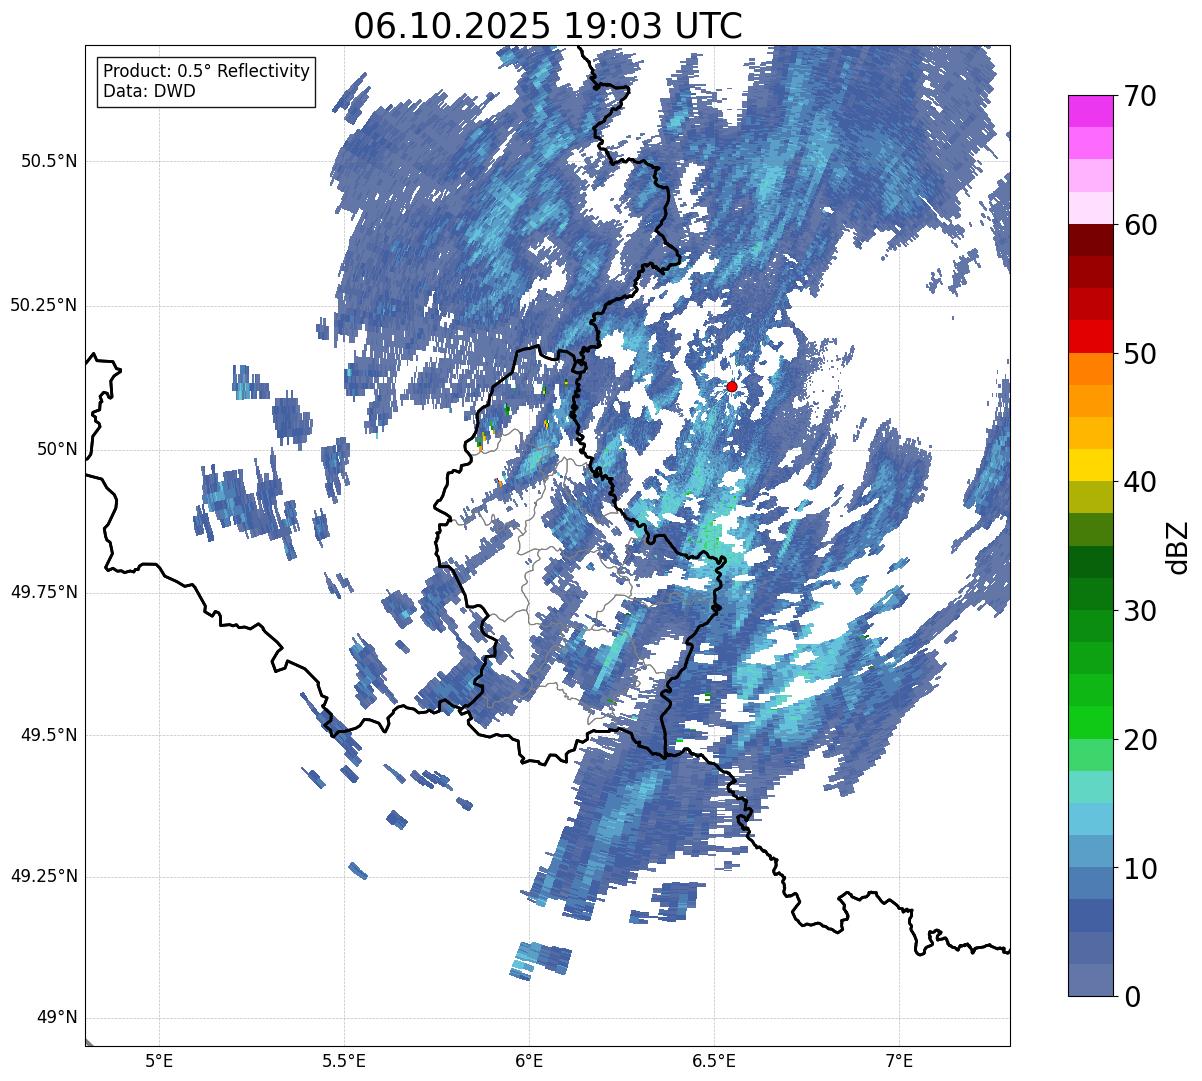The image size is (1202, 1081).
Task: Click the "Data: DWD" label
Action: coord(150,91)
